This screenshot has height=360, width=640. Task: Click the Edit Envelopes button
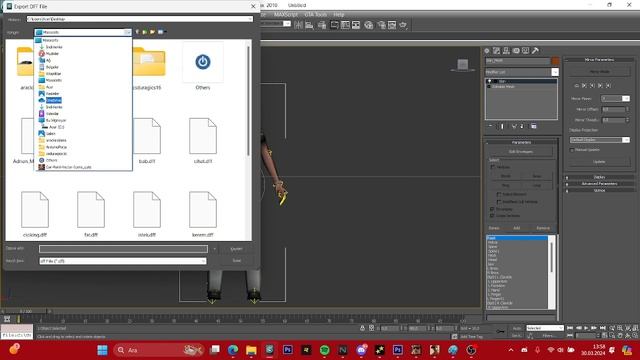click(x=521, y=151)
